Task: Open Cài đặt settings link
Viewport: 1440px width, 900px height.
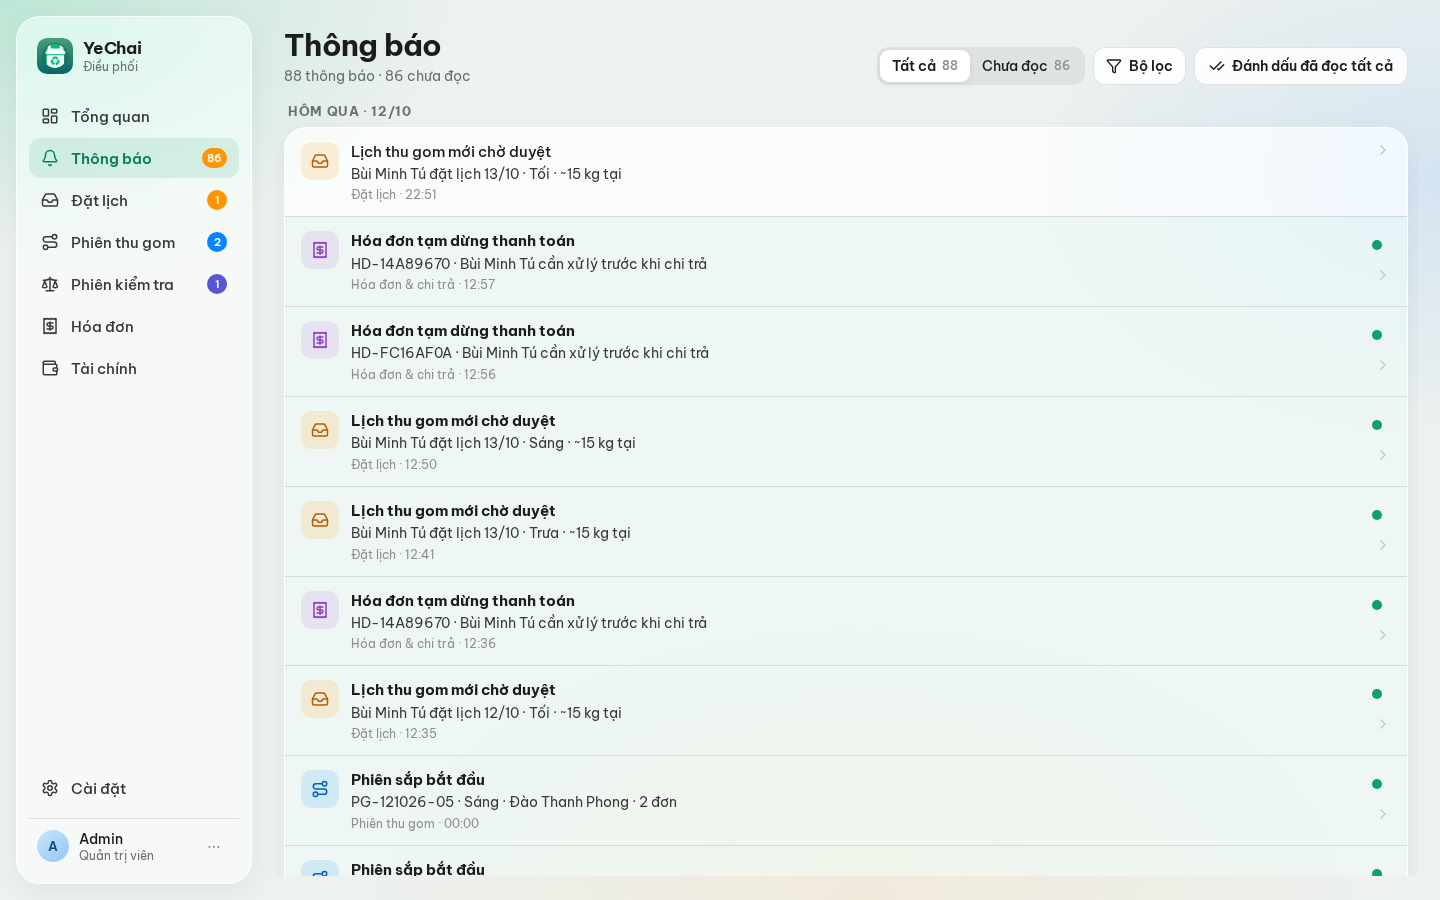Action: coord(134,788)
